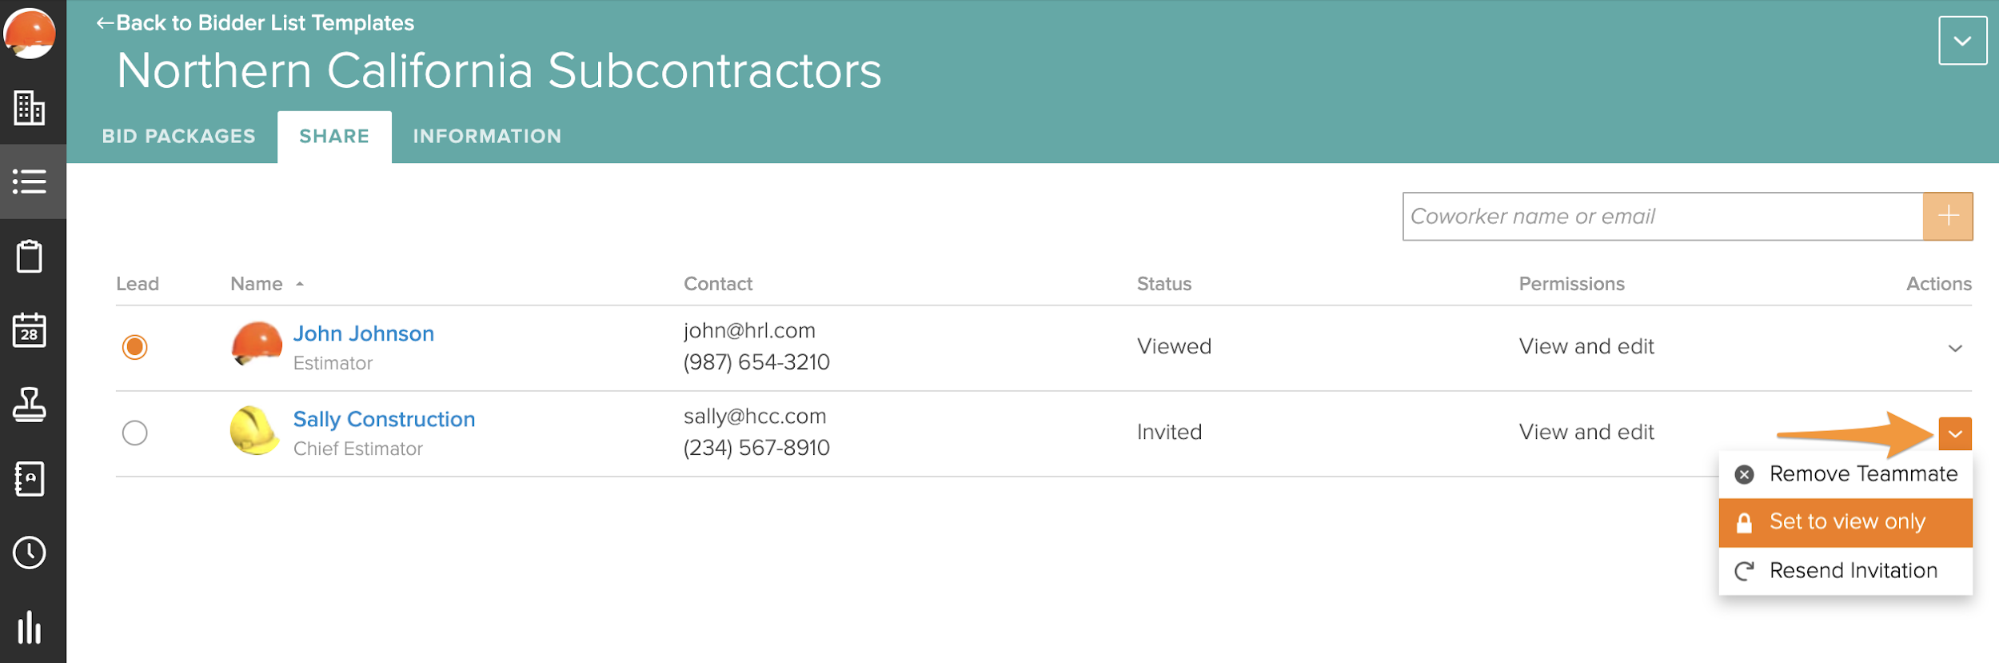Image resolution: width=1999 pixels, height=663 pixels.
Task: Open the clipboard icon in sidebar
Action: click(30, 256)
